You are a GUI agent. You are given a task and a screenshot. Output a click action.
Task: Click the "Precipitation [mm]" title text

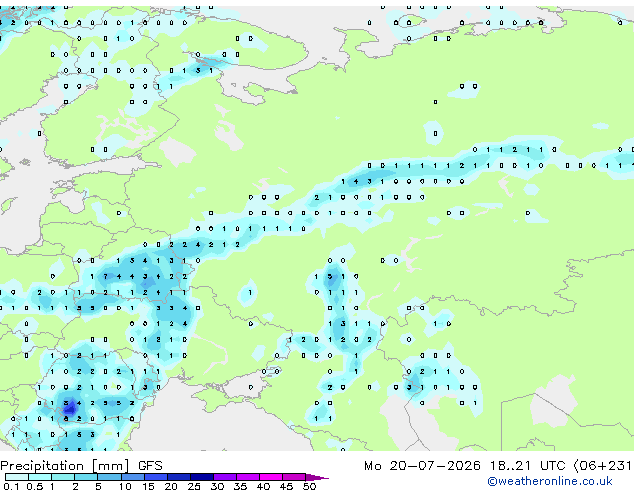coord(65,466)
